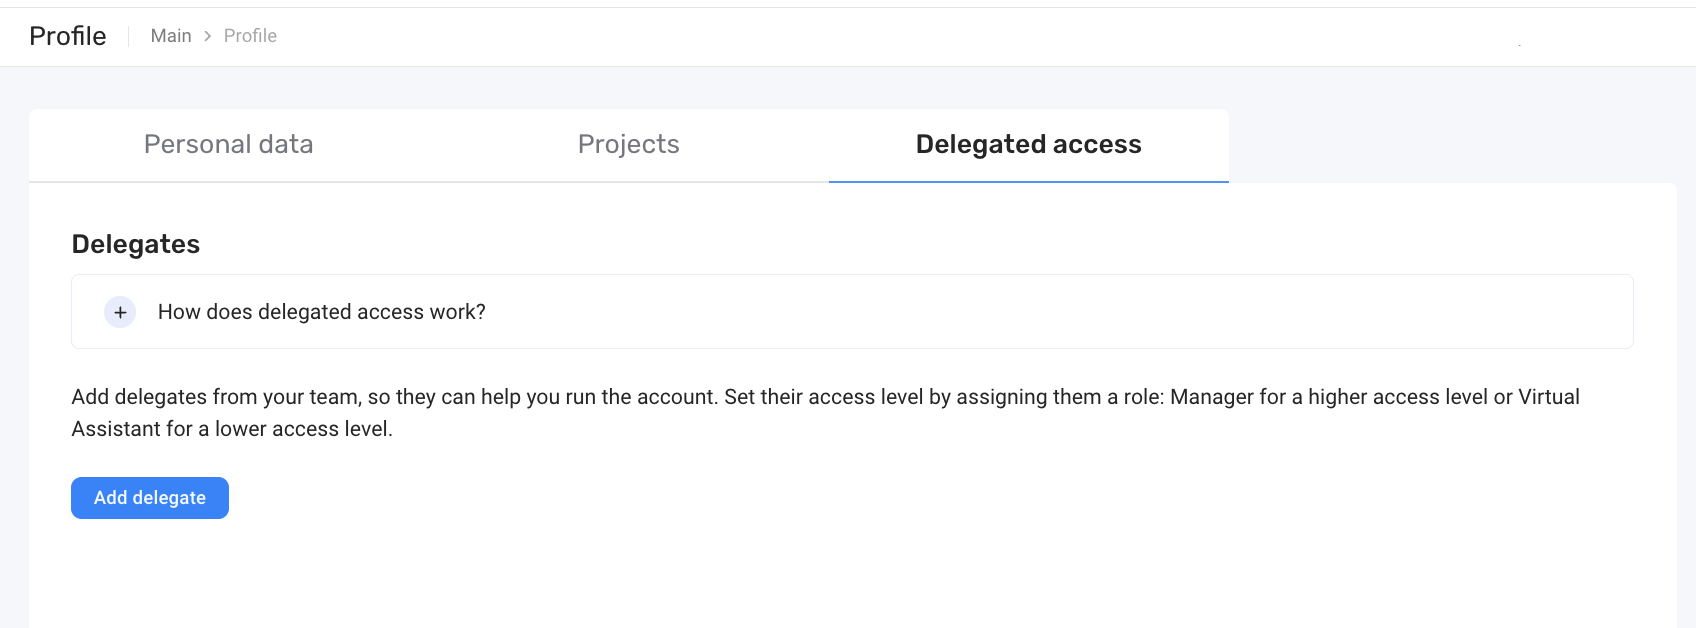Click the Profile breadcrumb item
The width and height of the screenshot is (1696, 628).
(x=250, y=36)
